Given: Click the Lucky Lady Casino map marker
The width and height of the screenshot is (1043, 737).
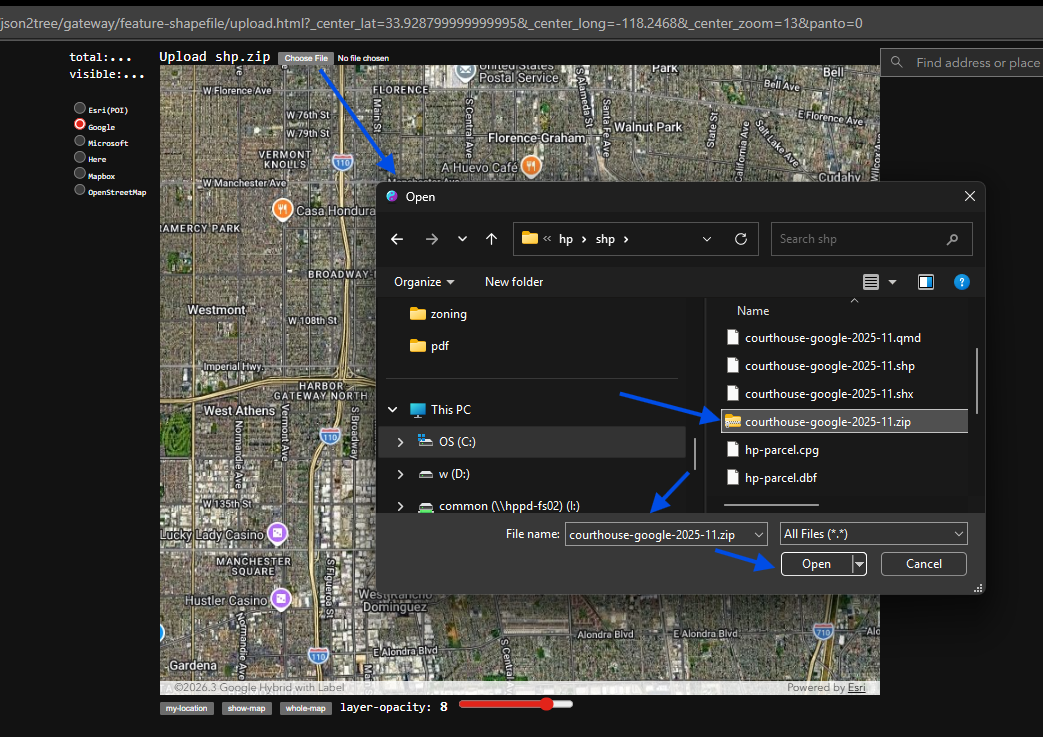Looking at the screenshot, I should coord(279,531).
